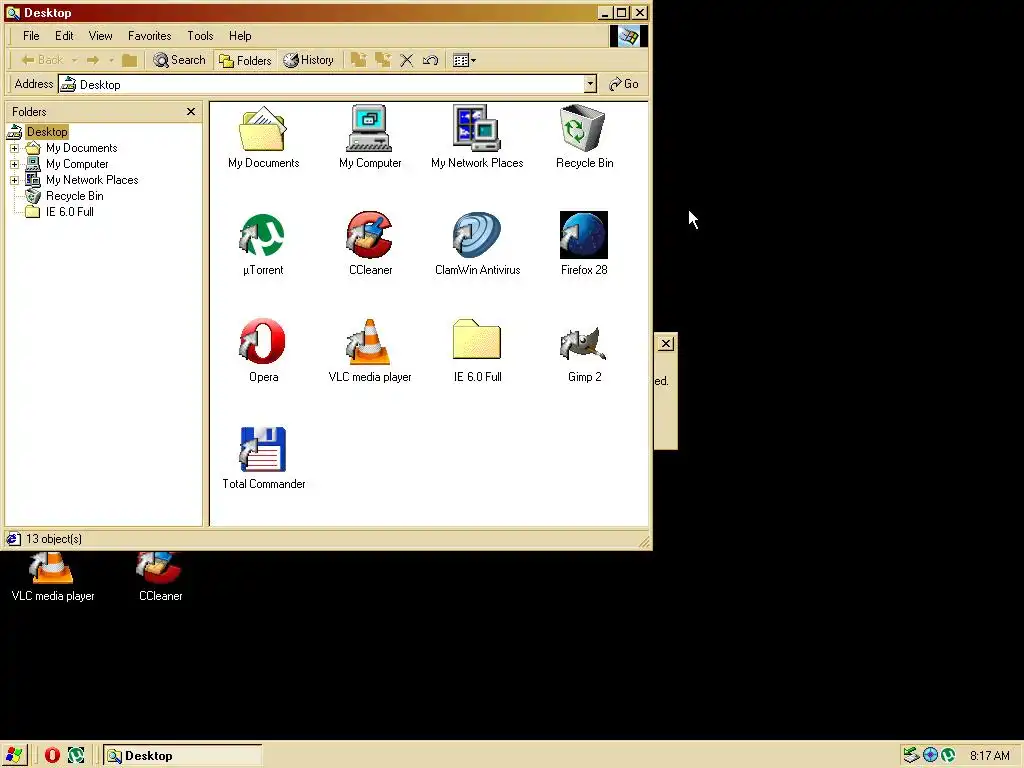1024x768 pixels.
Task: Expand the My Computer tree node
Action: (14, 164)
